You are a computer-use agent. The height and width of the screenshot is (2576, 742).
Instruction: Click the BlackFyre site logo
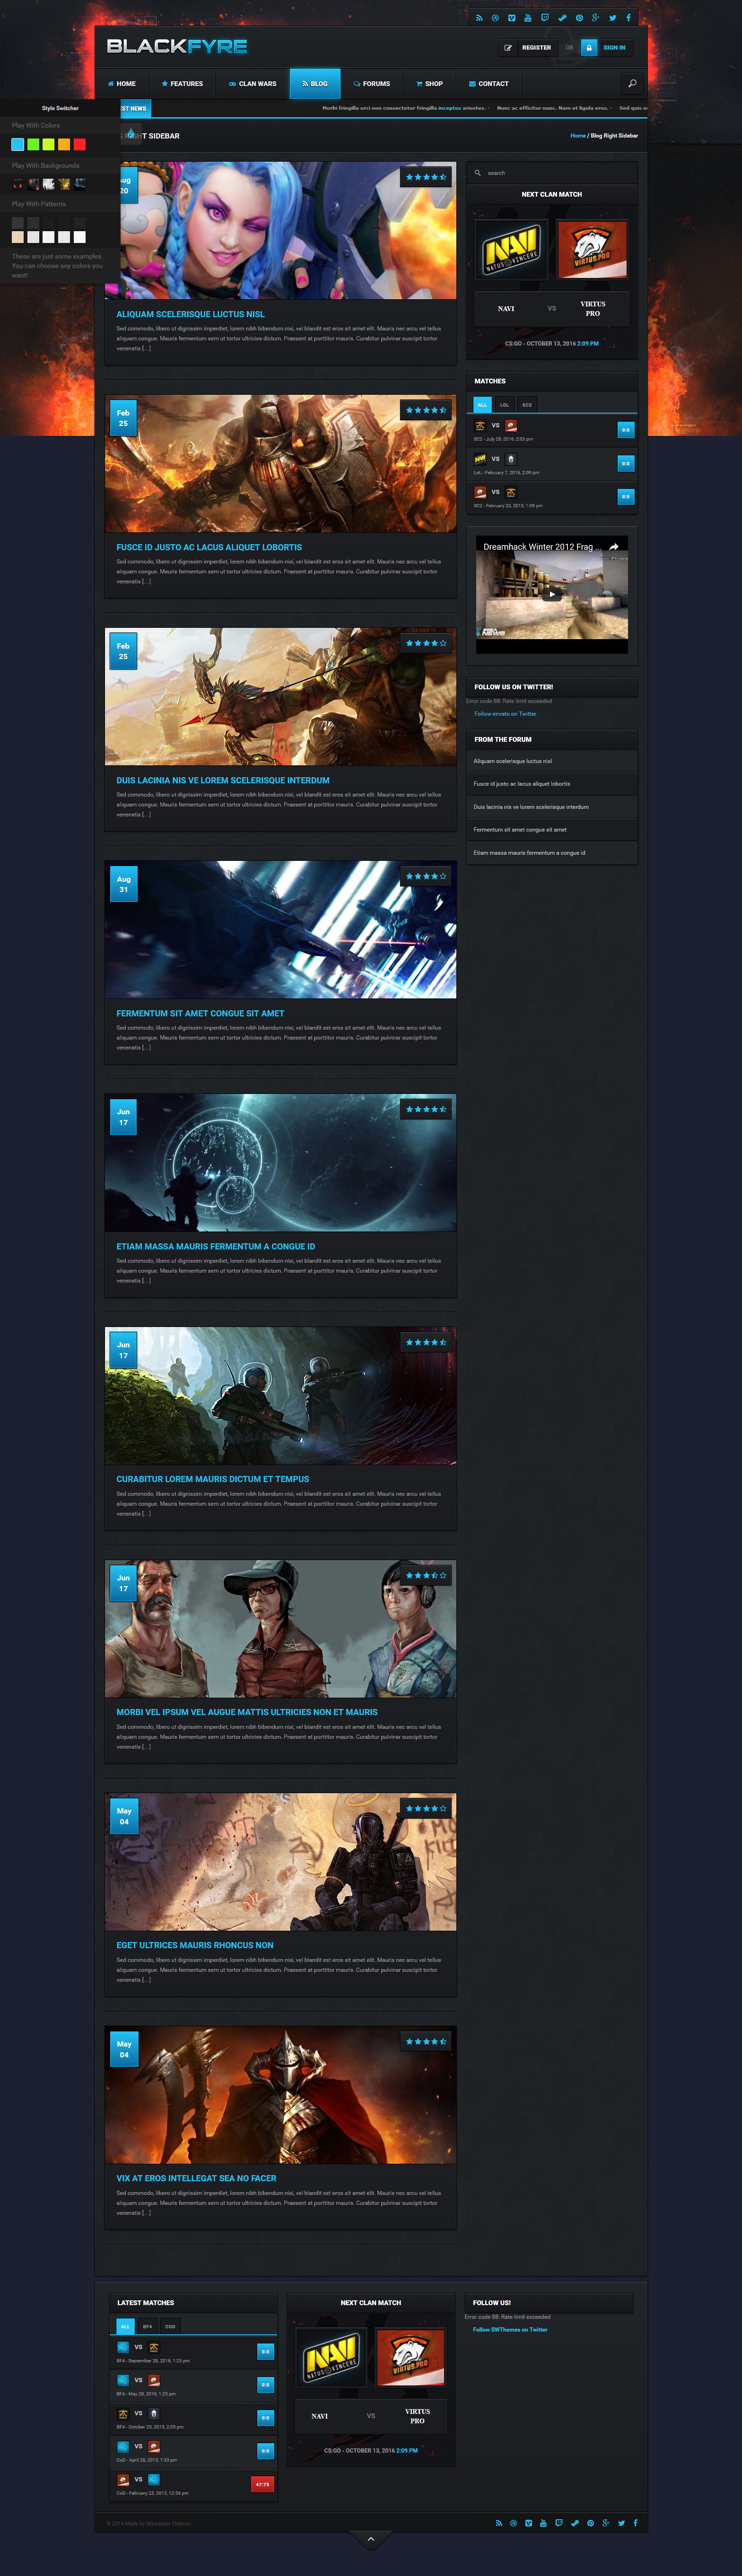pos(177,46)
